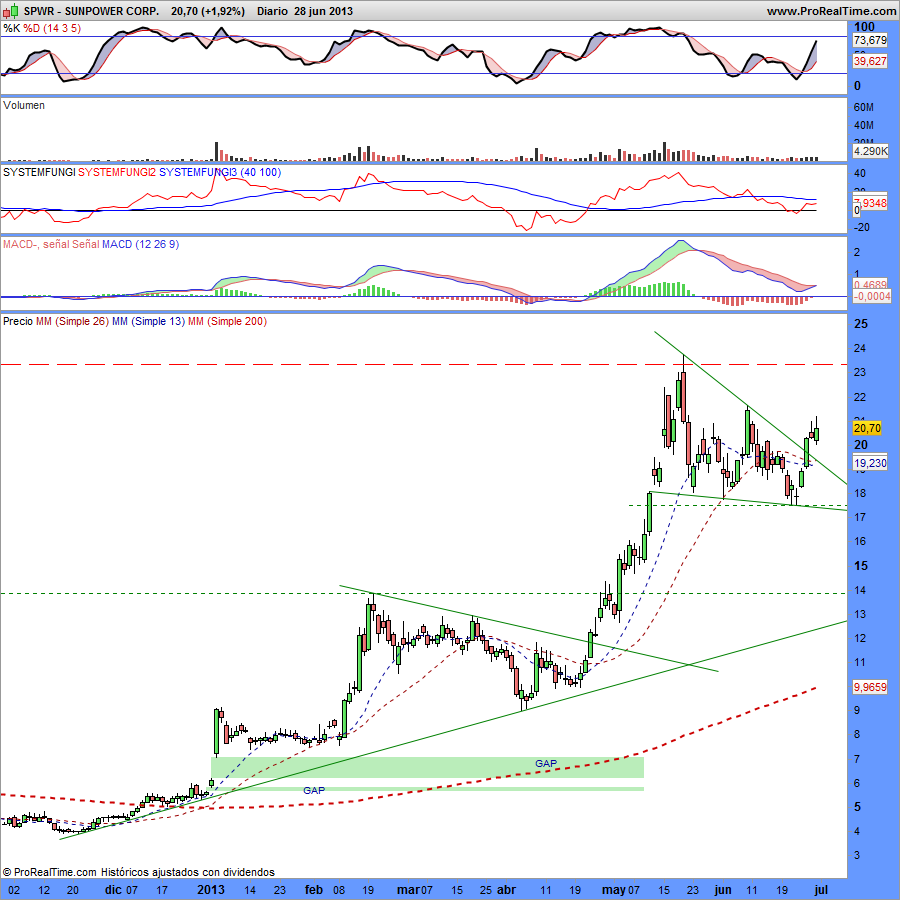Click the %K stochastic label
This screenshot has height=900, width=900.
(11, 28)
